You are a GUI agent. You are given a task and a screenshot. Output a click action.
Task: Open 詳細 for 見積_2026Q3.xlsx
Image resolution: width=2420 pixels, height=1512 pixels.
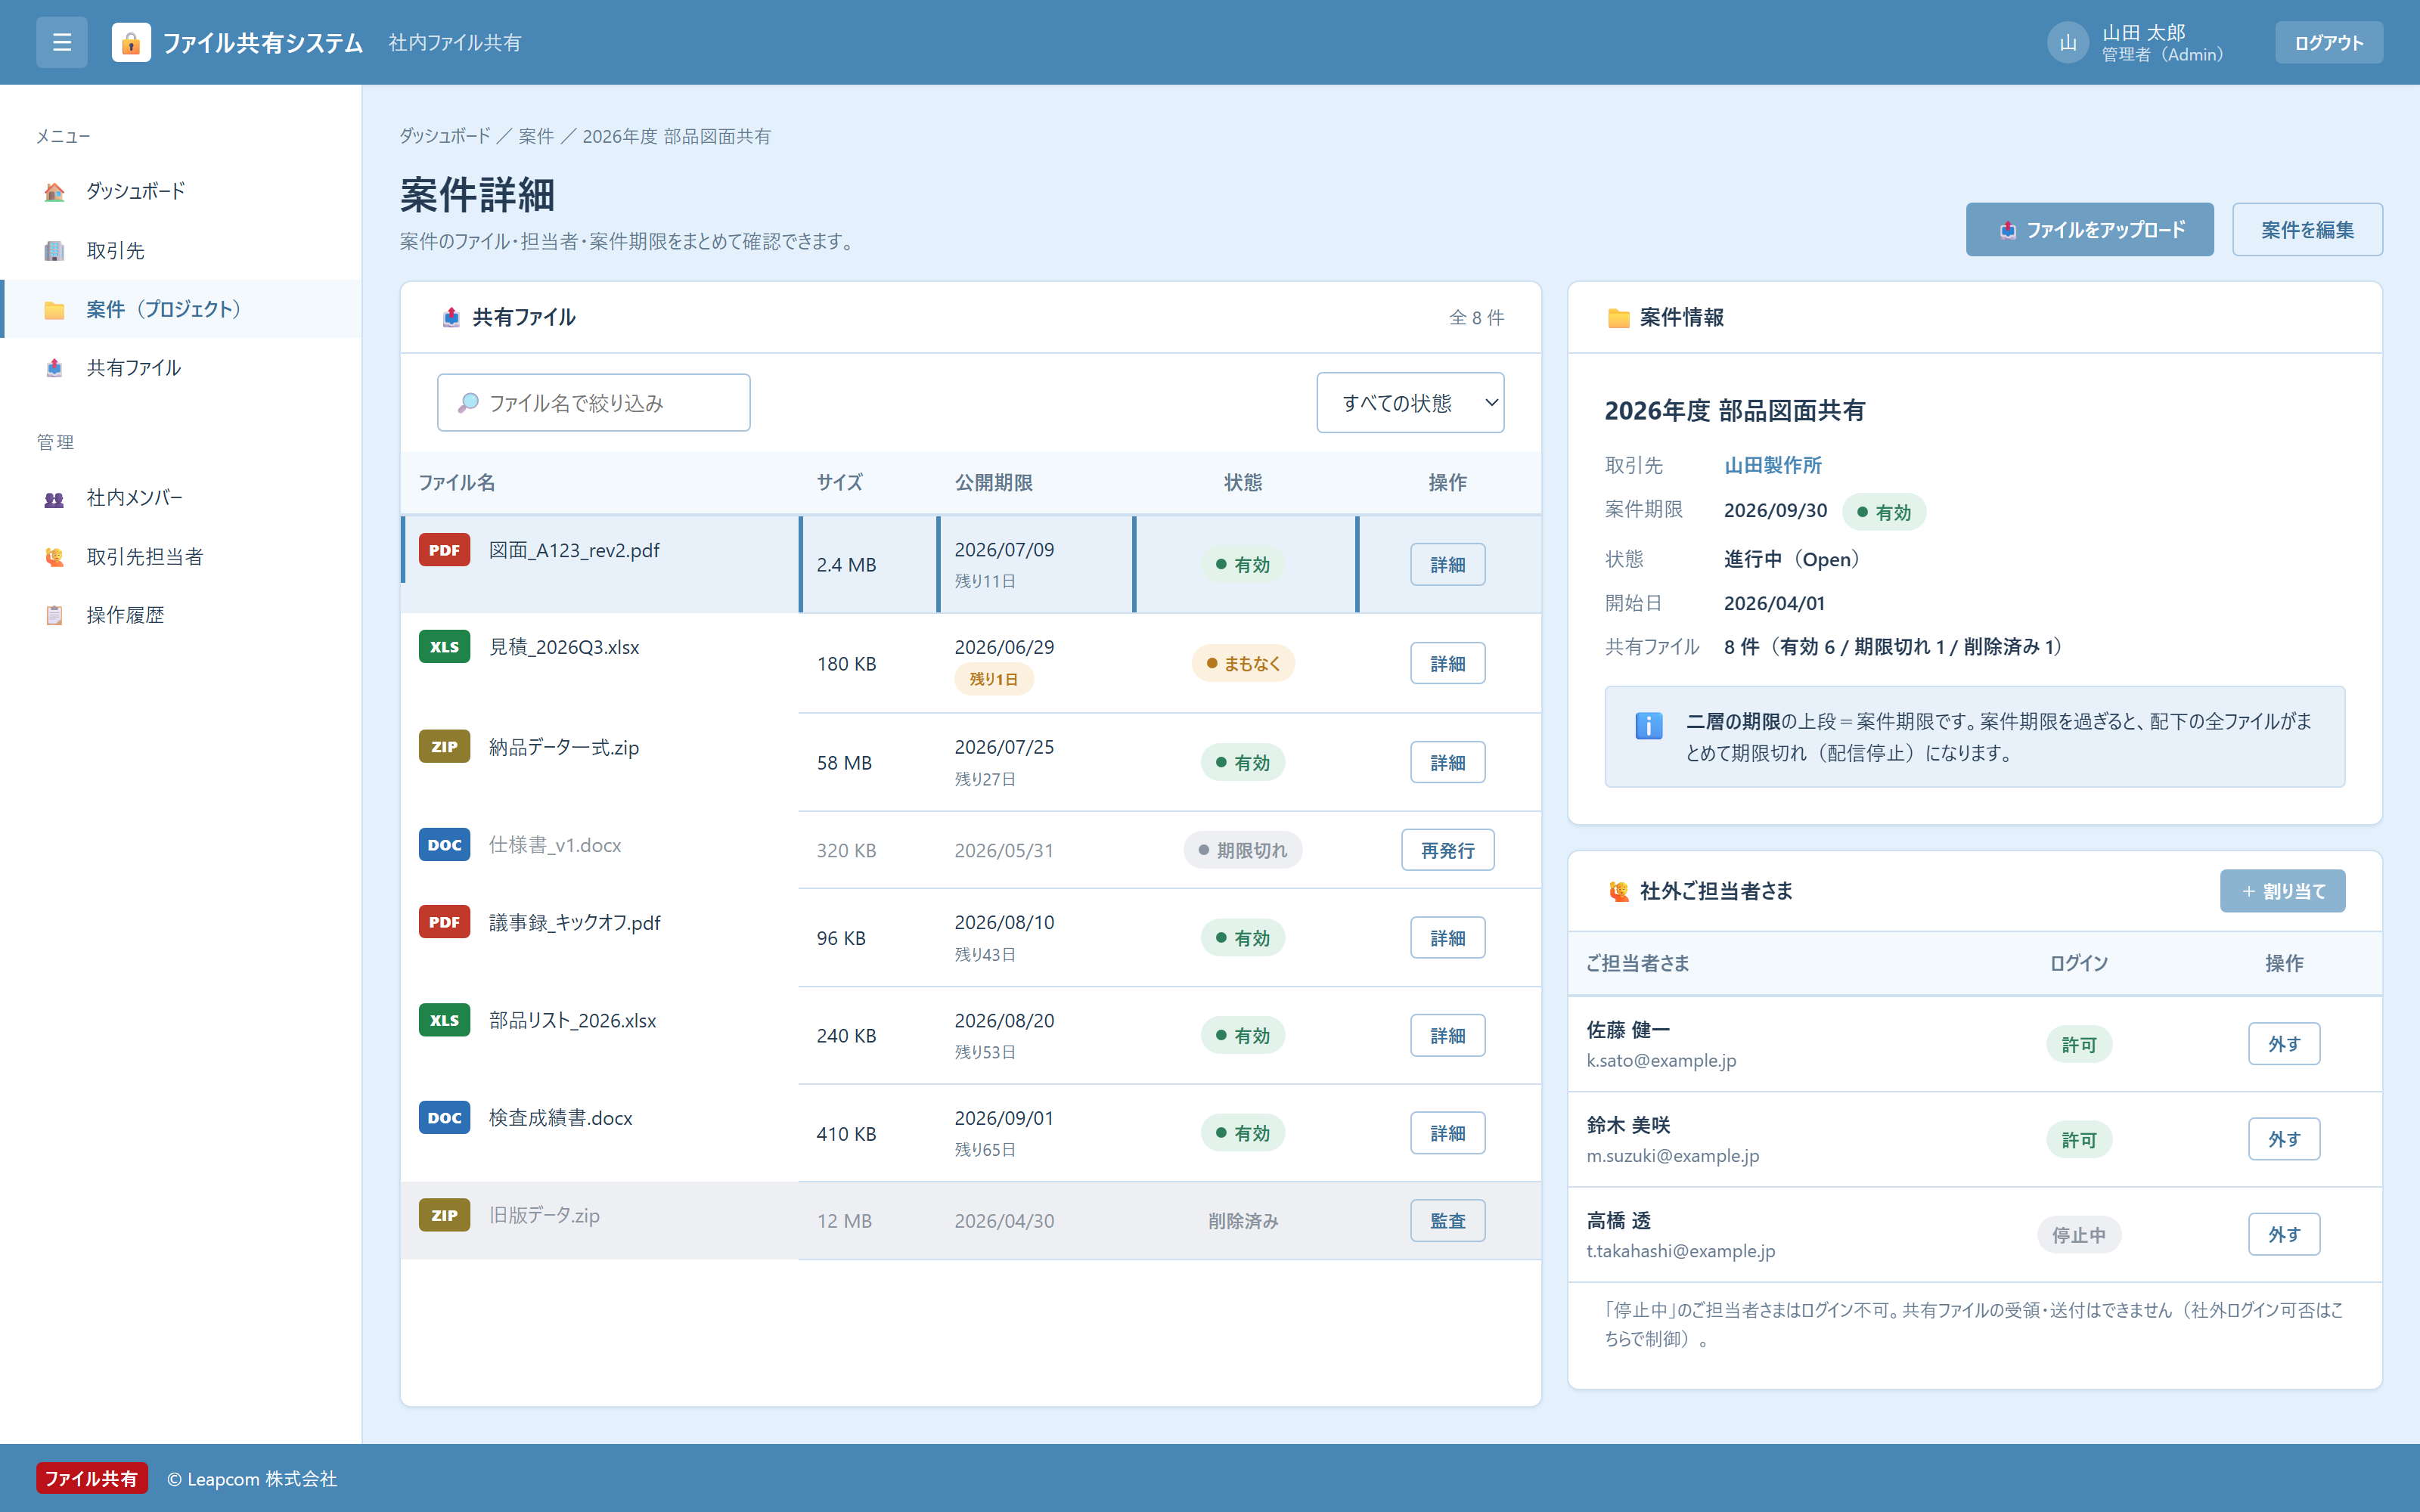[x=1447, y=664]
